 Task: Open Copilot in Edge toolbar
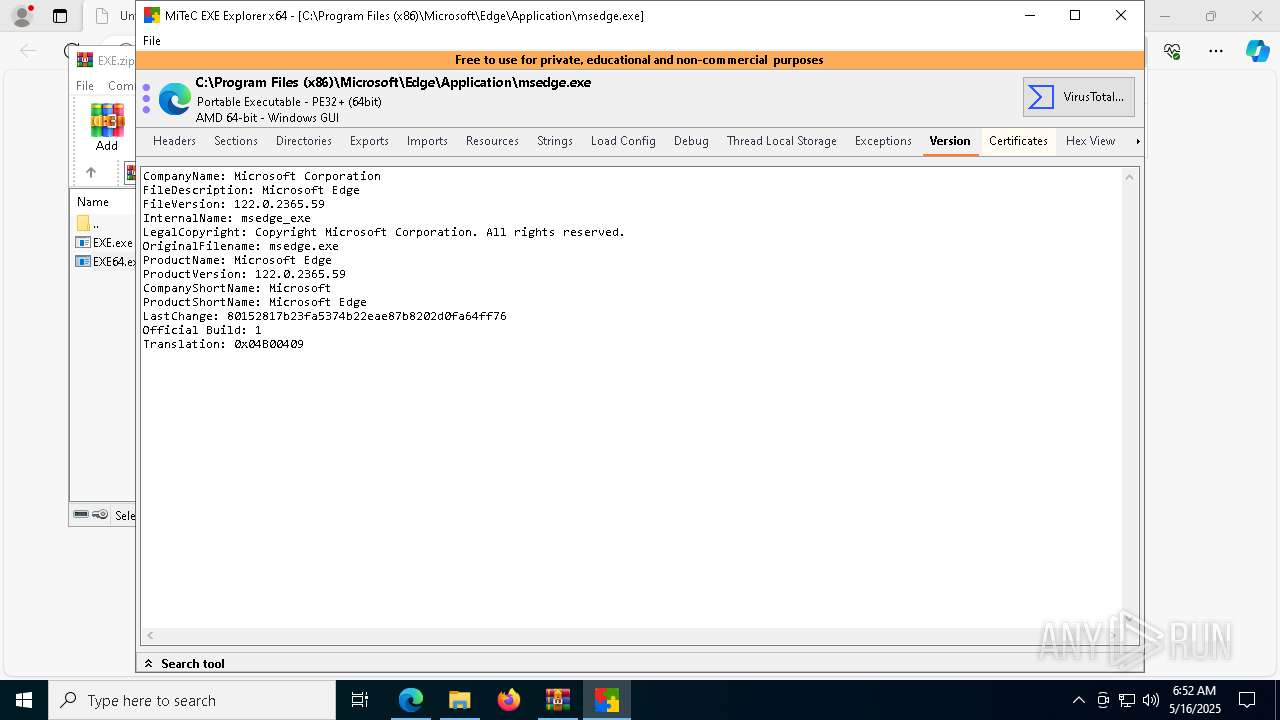click(1258, 51)
